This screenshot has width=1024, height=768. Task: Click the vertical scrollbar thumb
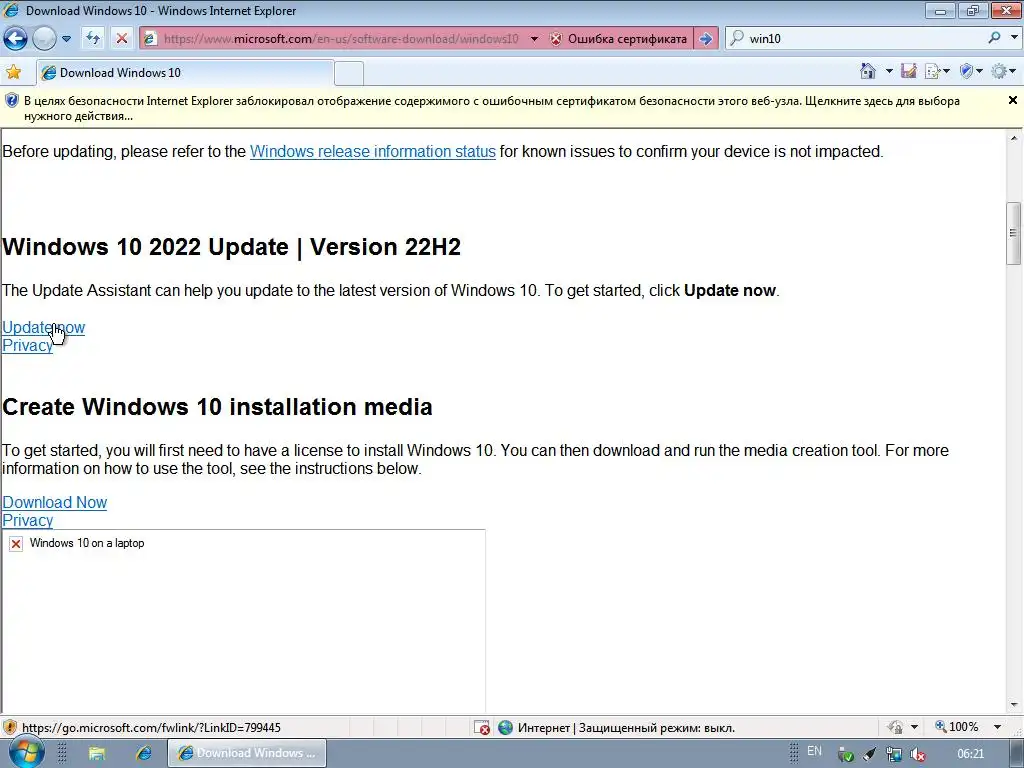pos(1014,233)
